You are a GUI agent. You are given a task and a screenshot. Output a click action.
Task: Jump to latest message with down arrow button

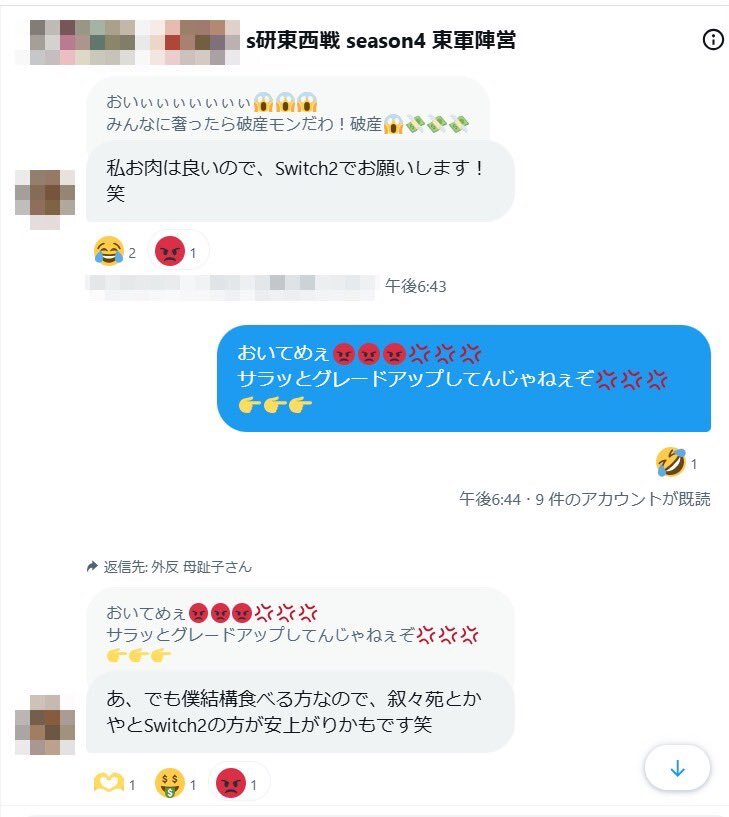(677, 768)
